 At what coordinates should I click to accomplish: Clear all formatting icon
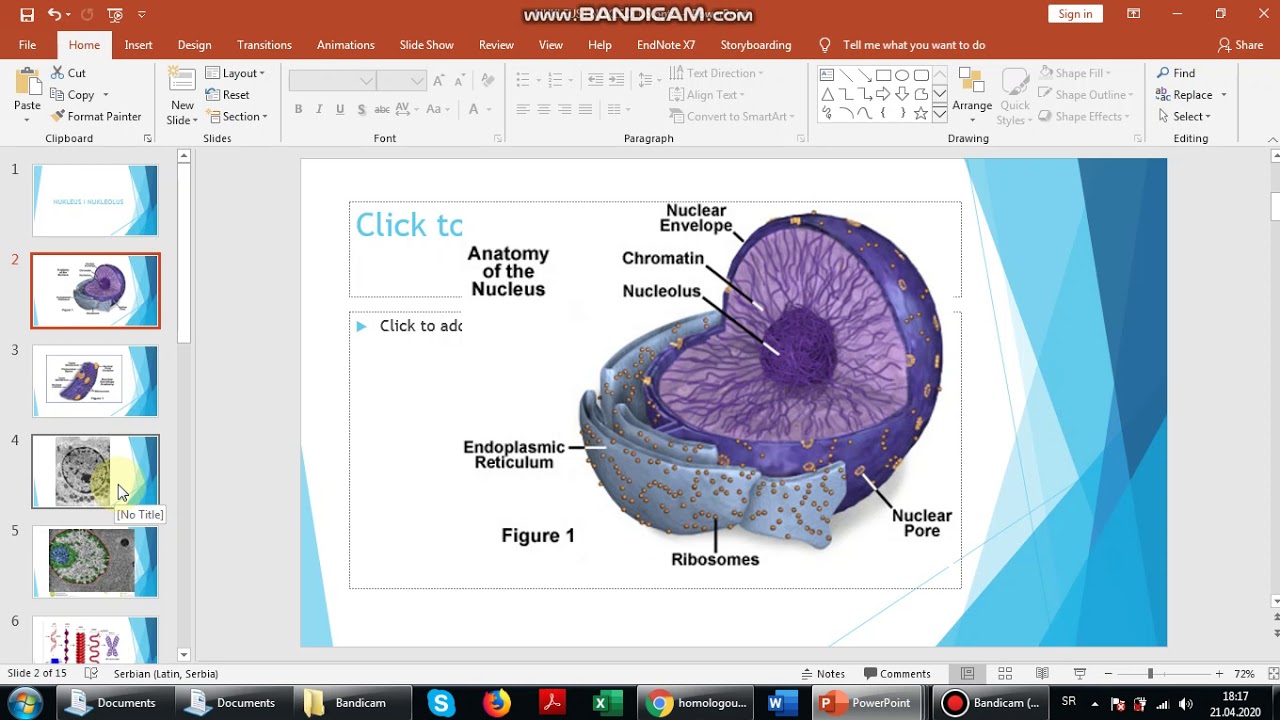click(x=487, y=80)
